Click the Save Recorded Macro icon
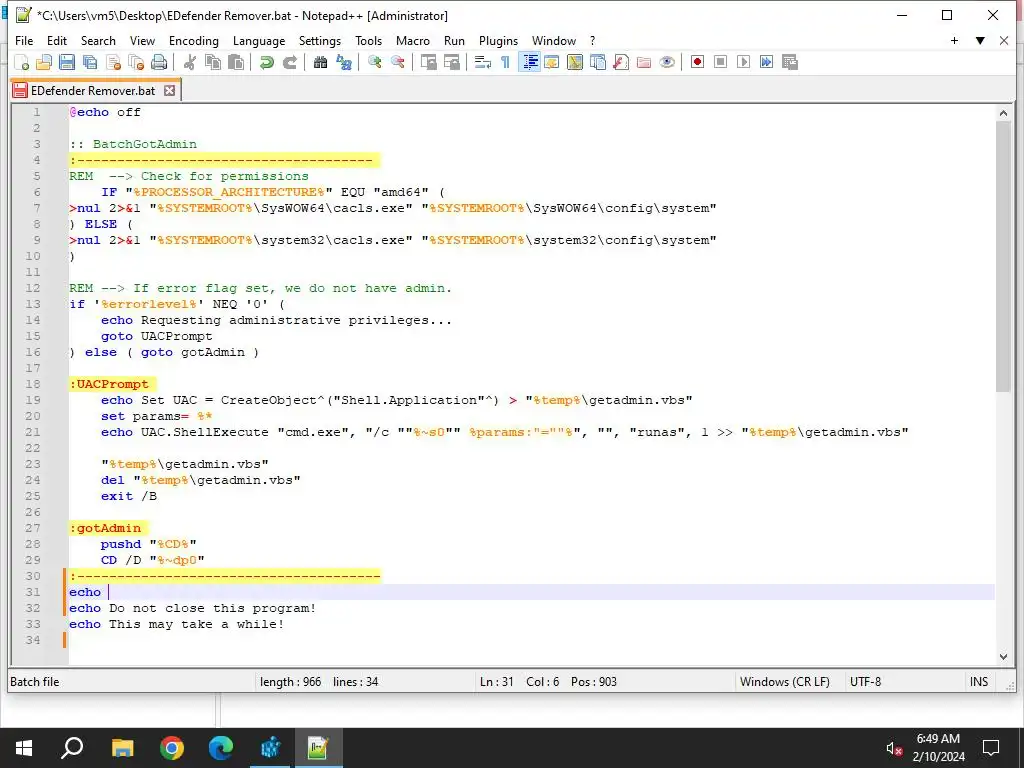The height and width of the screenshot is (768, 1024). (x=790, y=62)
